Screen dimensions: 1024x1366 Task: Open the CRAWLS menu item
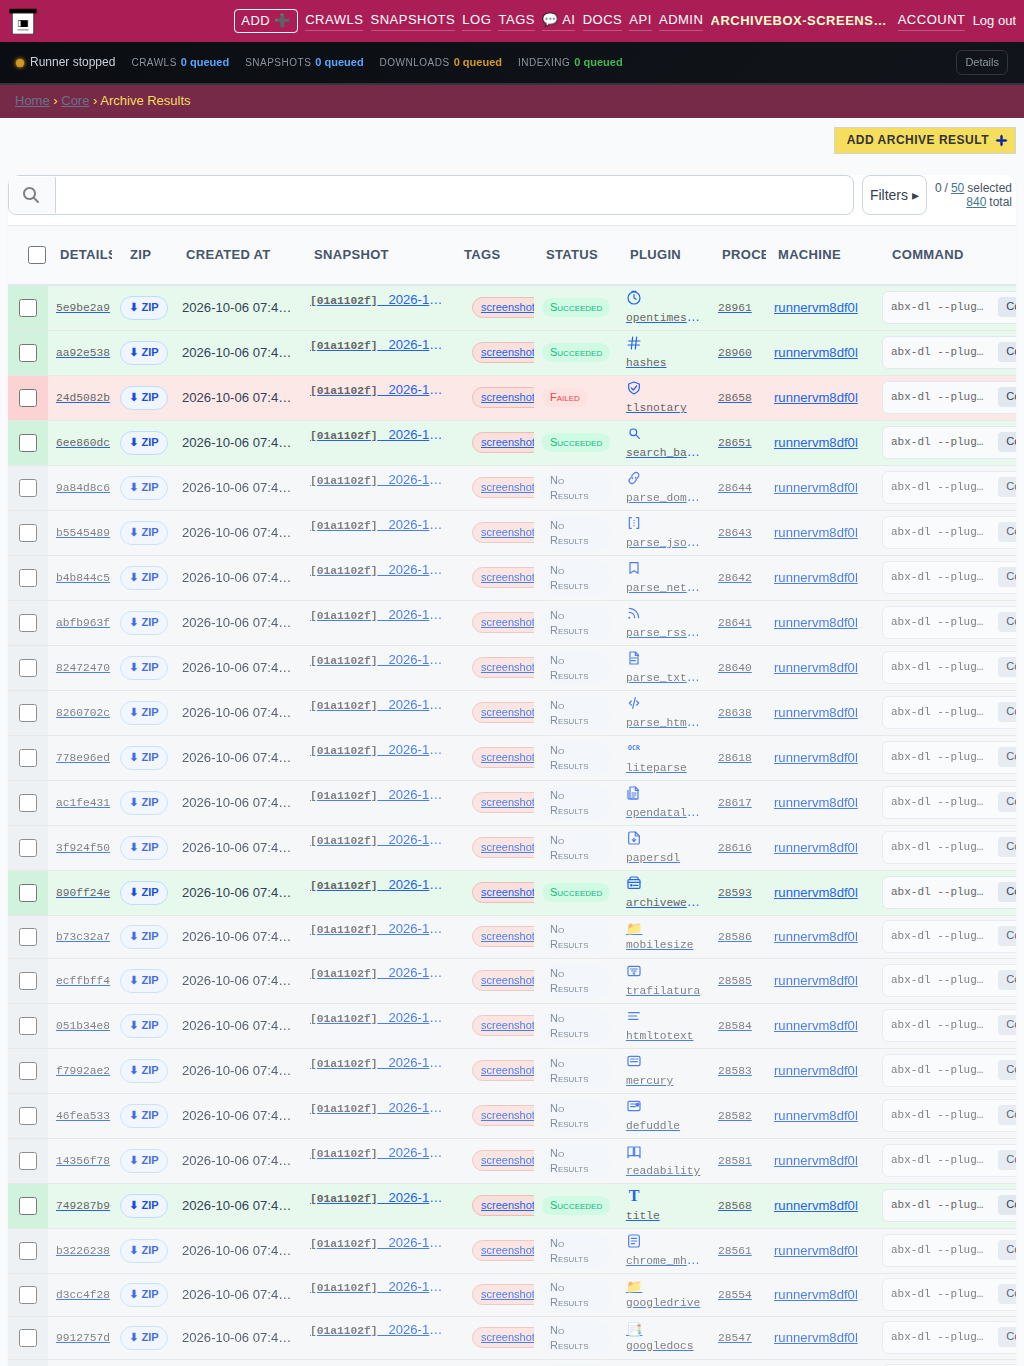[334, 20]
